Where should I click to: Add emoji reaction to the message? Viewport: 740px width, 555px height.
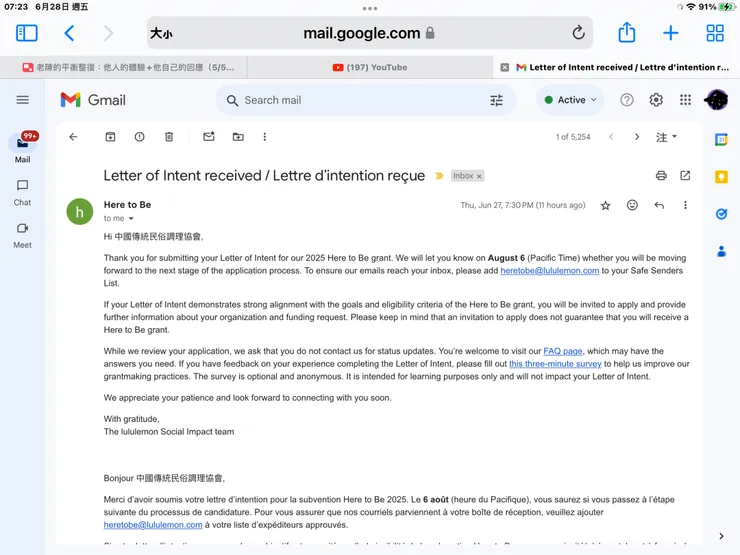pos(632,205)
